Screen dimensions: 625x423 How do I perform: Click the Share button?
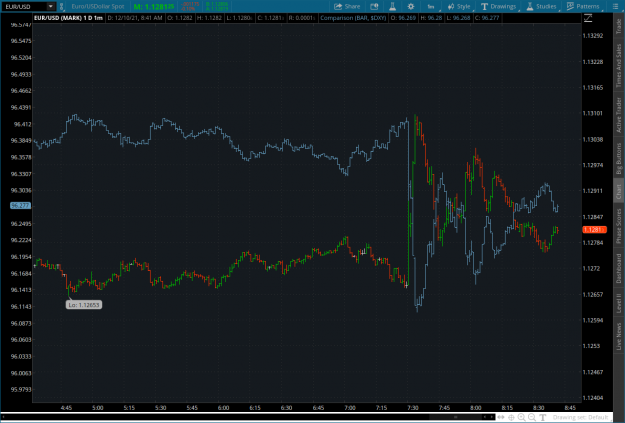pyautogui.click(x=347, y=6)
